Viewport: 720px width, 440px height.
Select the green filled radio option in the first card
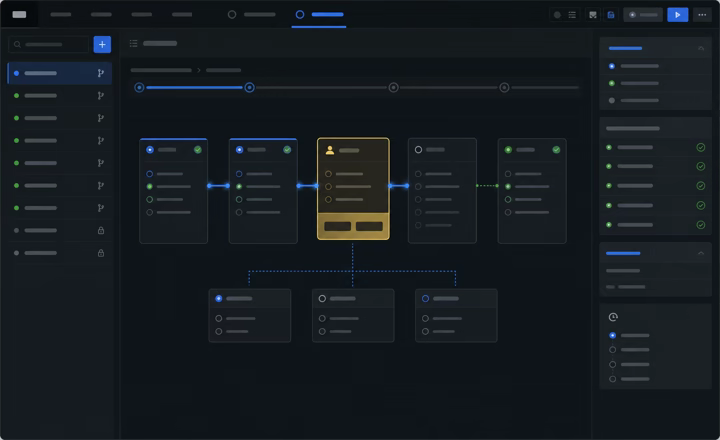point(150,186)
